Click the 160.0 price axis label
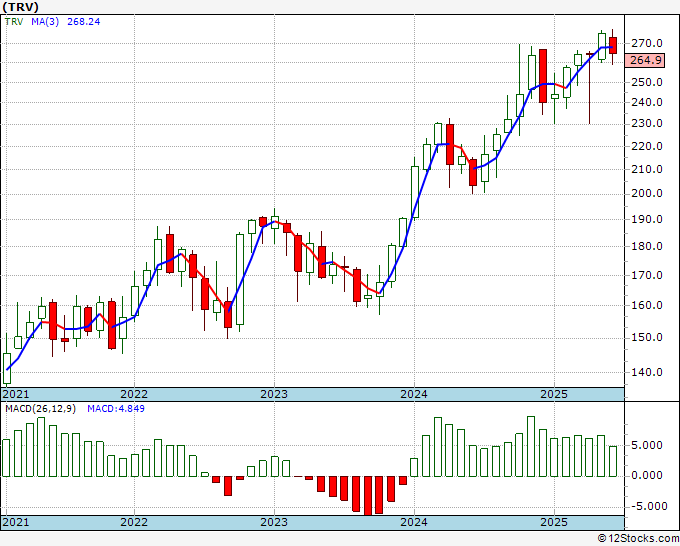The image size is (680, 546). [x=647, y=305]
